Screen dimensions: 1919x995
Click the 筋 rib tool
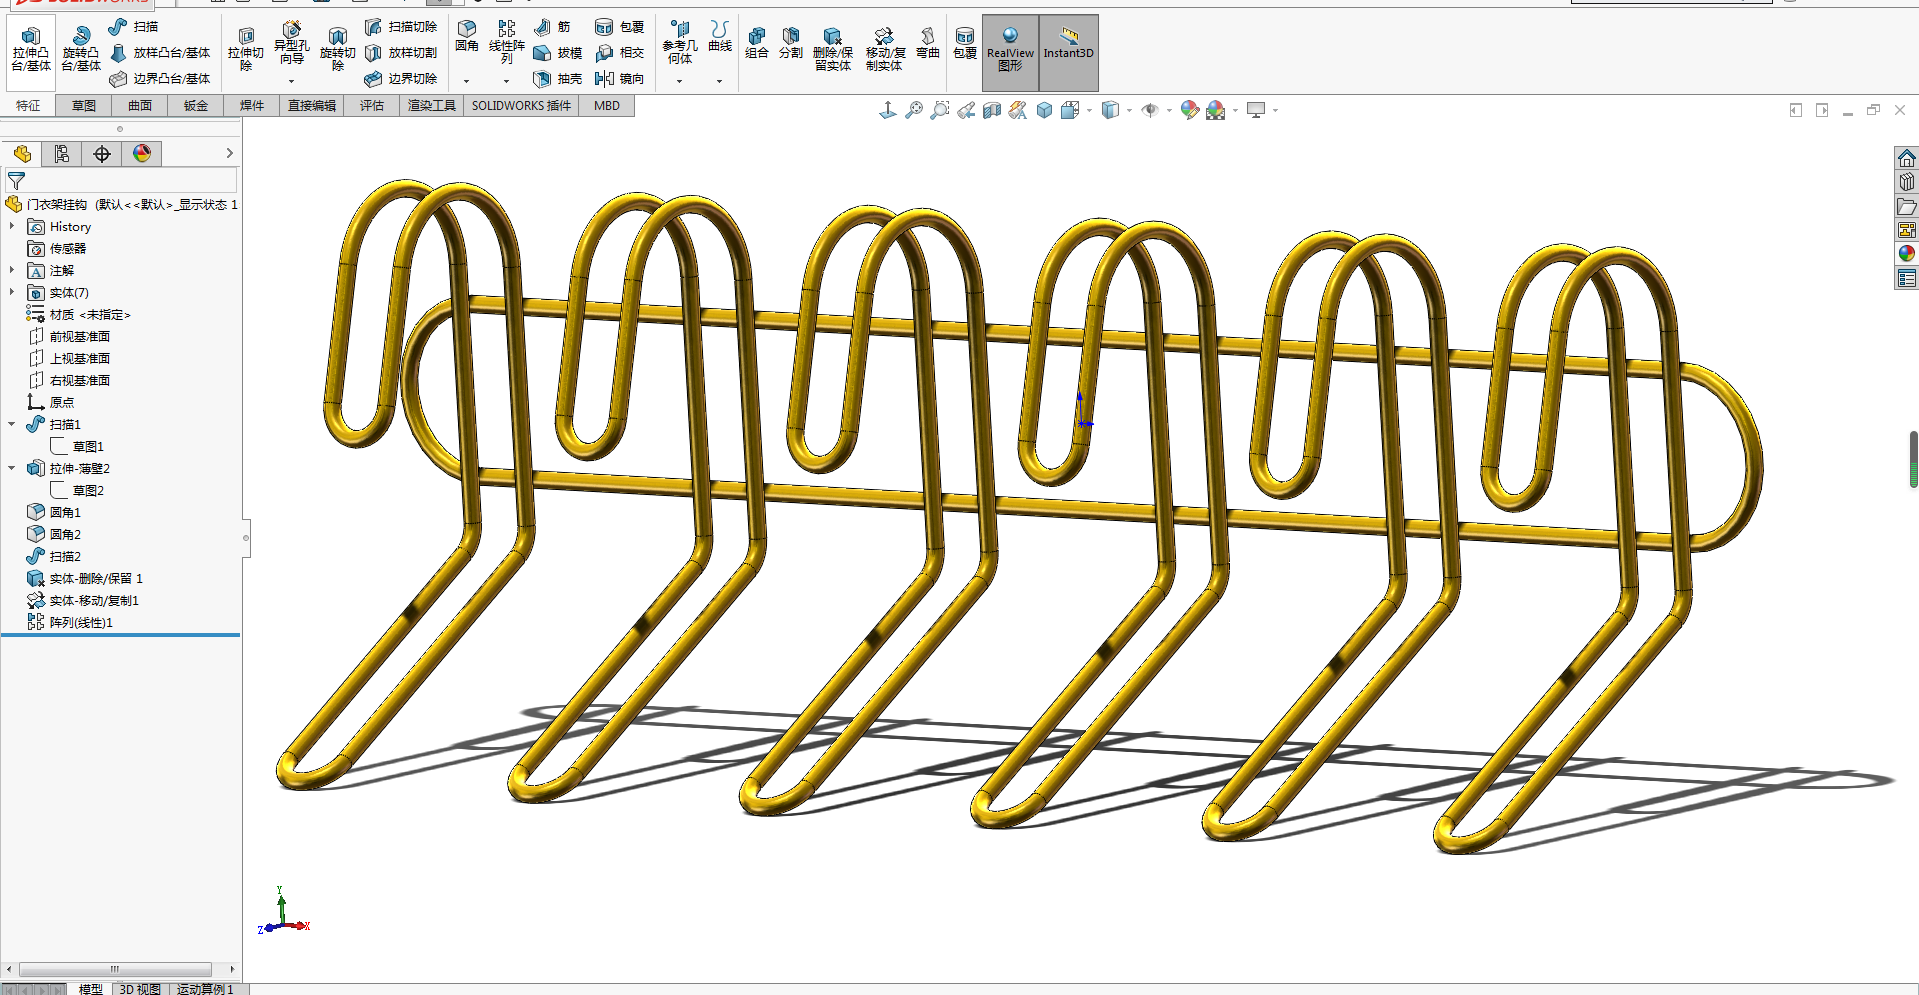[552, 27]
